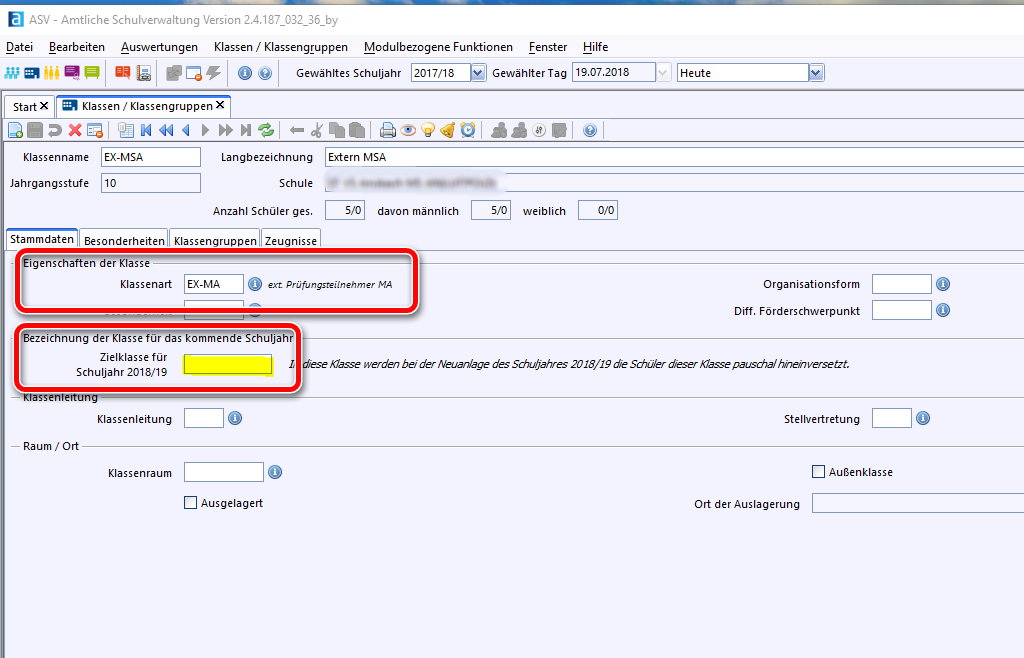Open the Datei menu
This screenshot has height=658, width=1024.
point(19,47)
